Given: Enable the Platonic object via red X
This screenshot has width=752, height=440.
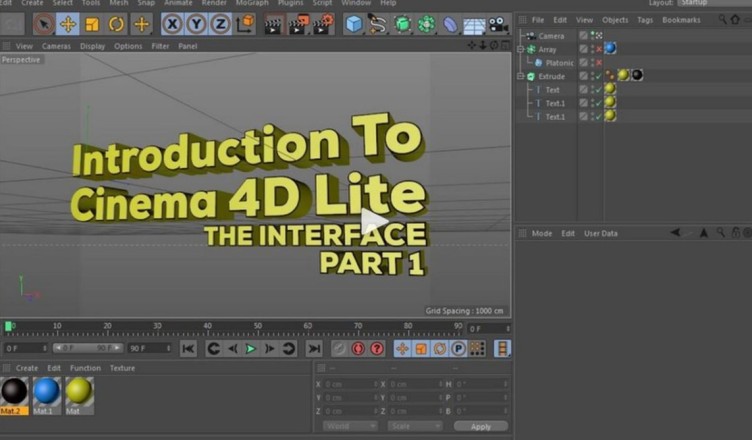Looking at the screenshot, I should pos(599,62).
